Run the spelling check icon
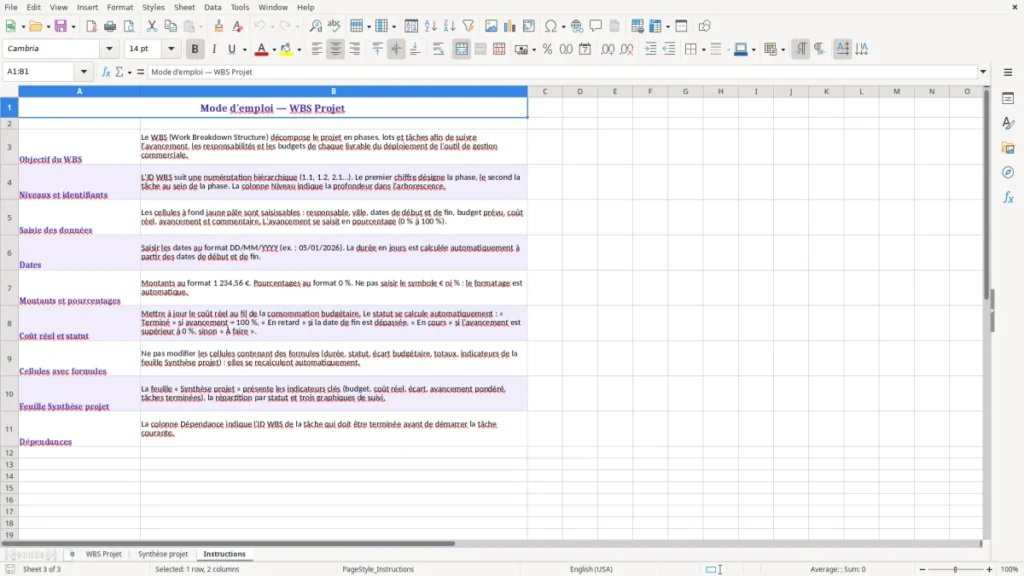Image resolution: width=1024 pixels, height=576 pixels. tap(334, 26)
